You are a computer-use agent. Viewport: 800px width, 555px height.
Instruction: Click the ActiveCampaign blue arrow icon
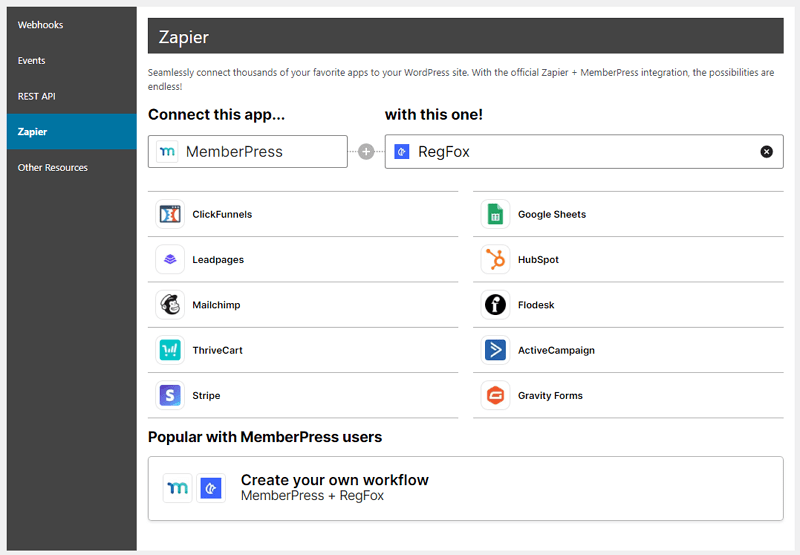pyautogui.click(x=495, y=350)
